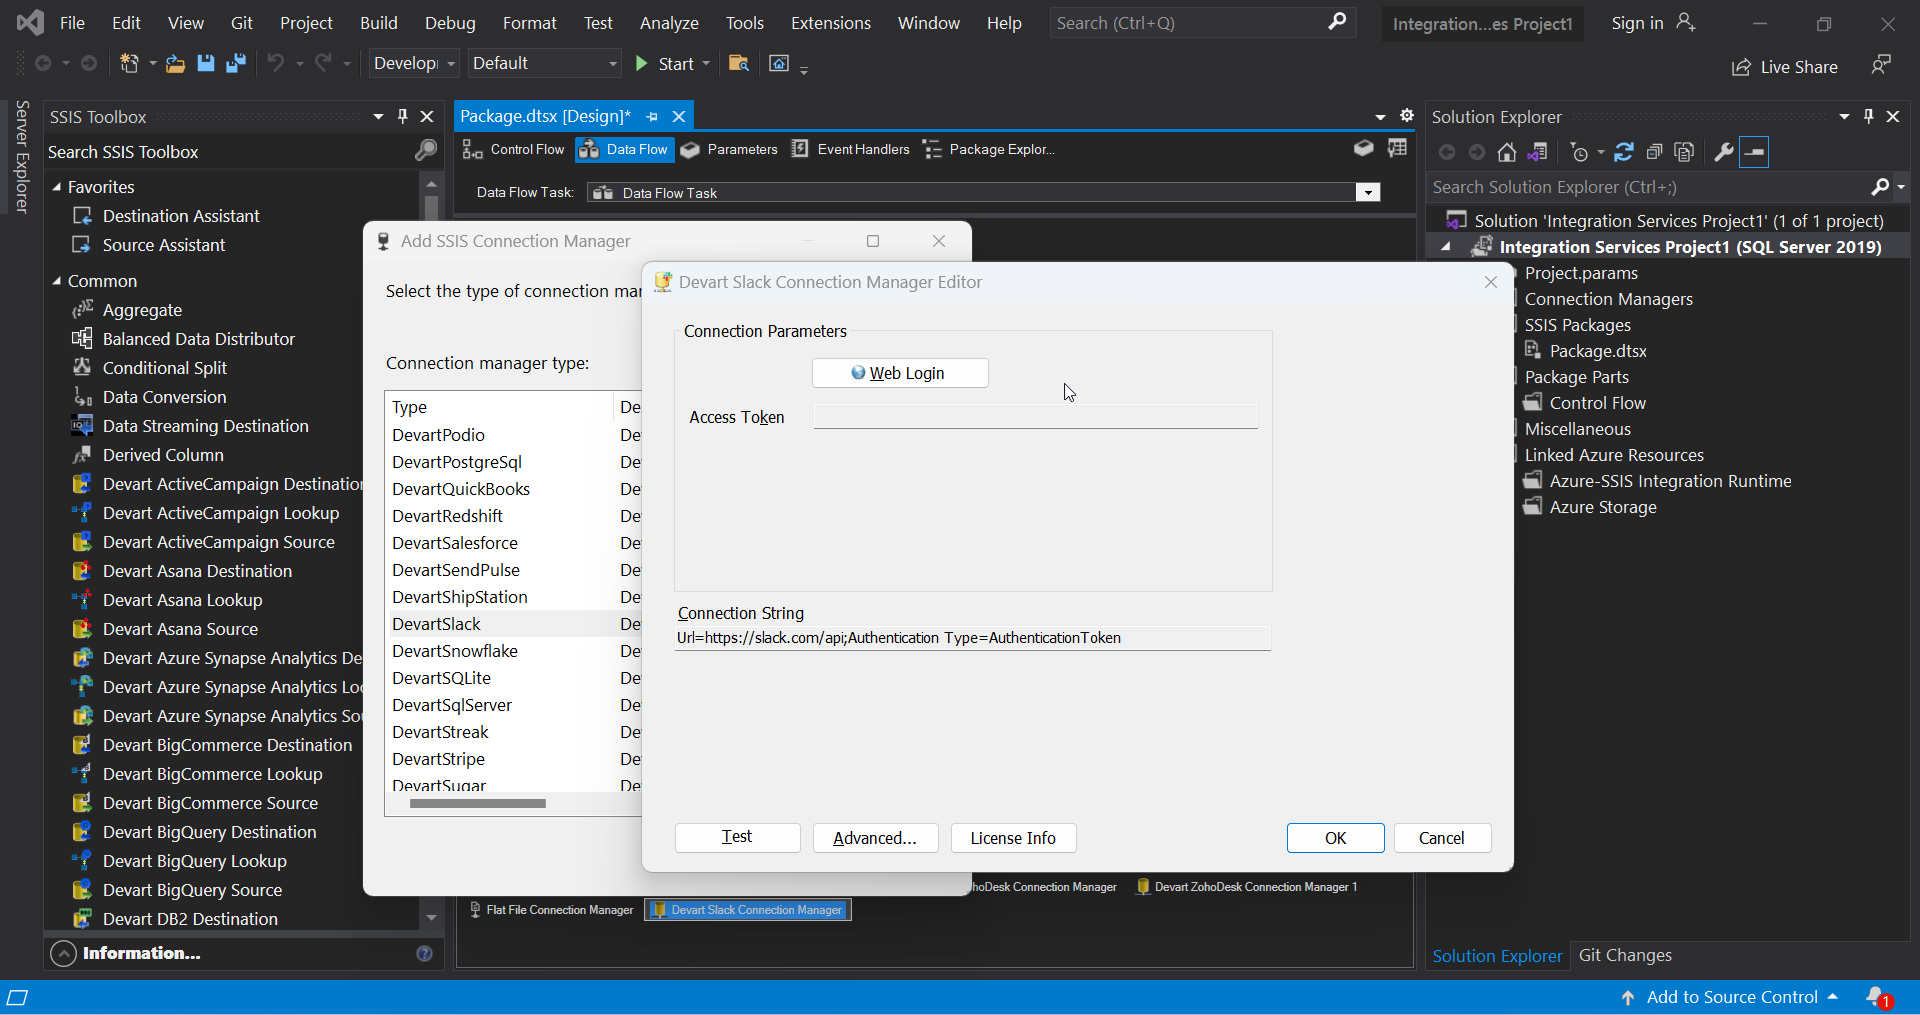The width and height of the screenshot is (1920, 1015).
Task: Switch to the Control Flow tab
Action: (x=514, y=149)
